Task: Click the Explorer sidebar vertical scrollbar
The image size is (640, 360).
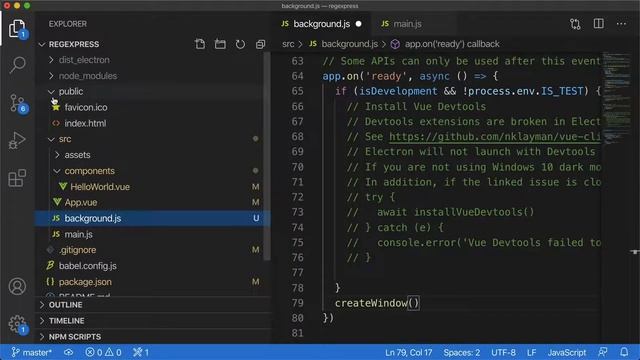Action: pos(267,157)
